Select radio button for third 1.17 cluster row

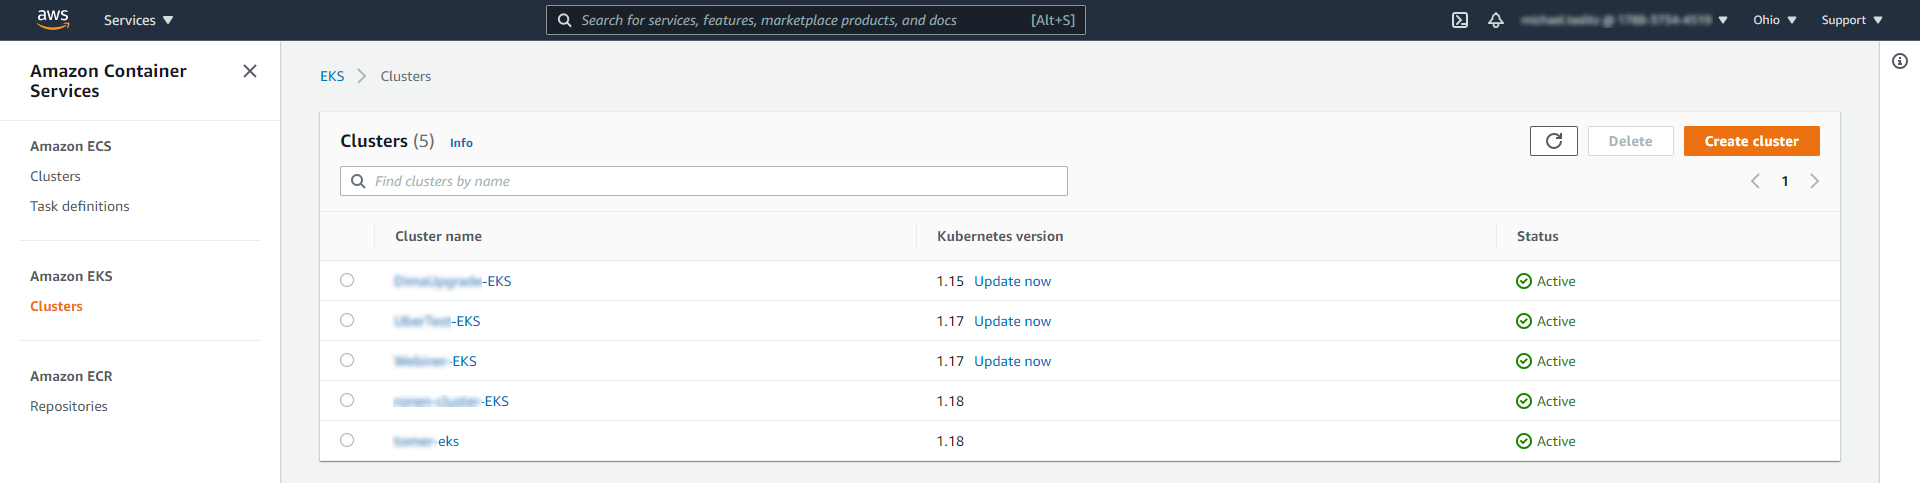coord(347,360)
